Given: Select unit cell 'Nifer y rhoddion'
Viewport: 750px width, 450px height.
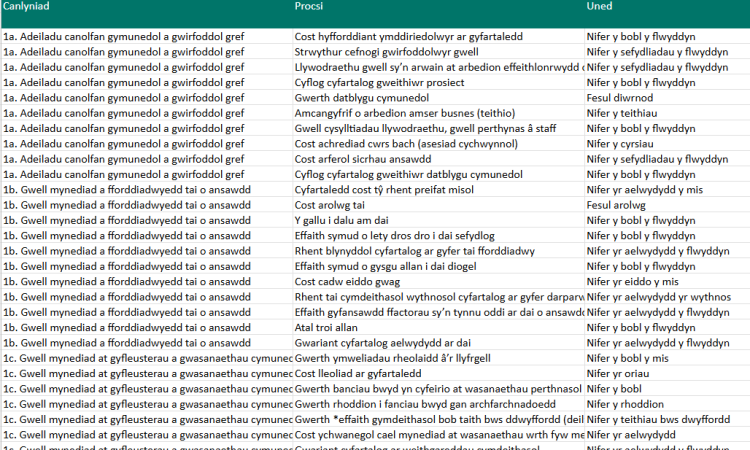Looking at the screenshot, I should 667,404.
